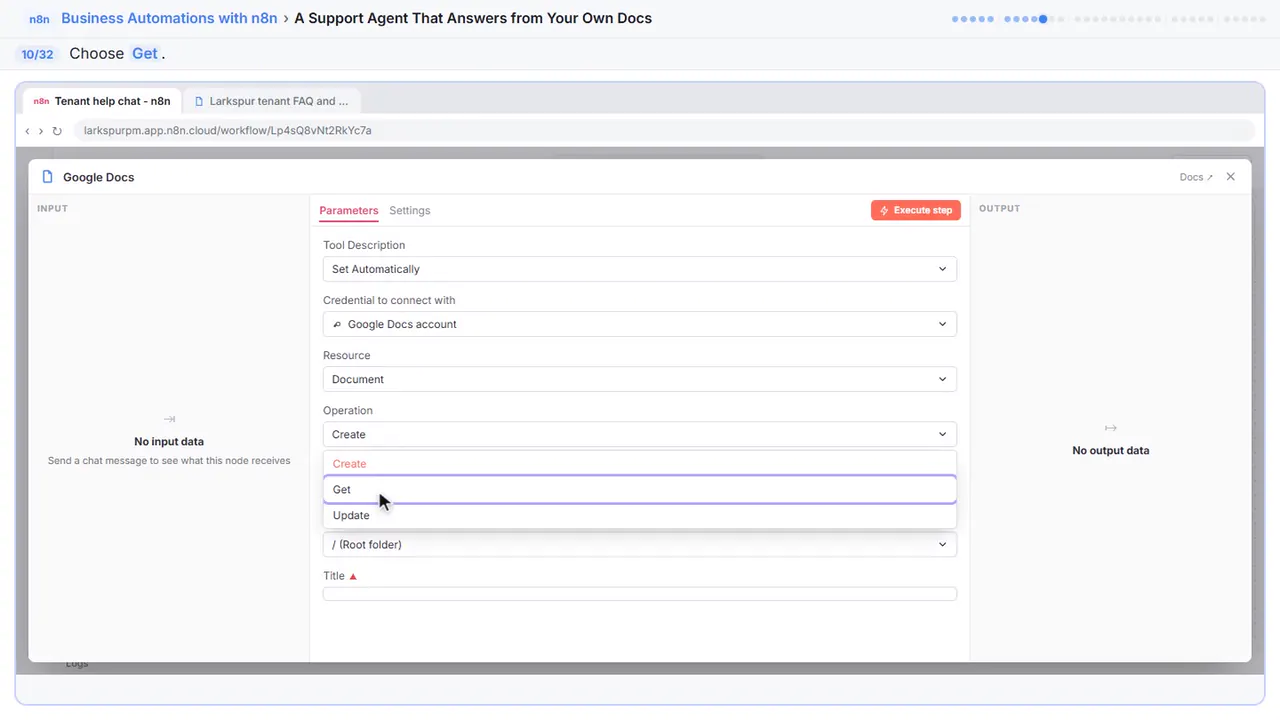Open the Larkspur tenant FAQ browser tab
The width and height of the screenshot is (1280, 720).
point(272,101)
